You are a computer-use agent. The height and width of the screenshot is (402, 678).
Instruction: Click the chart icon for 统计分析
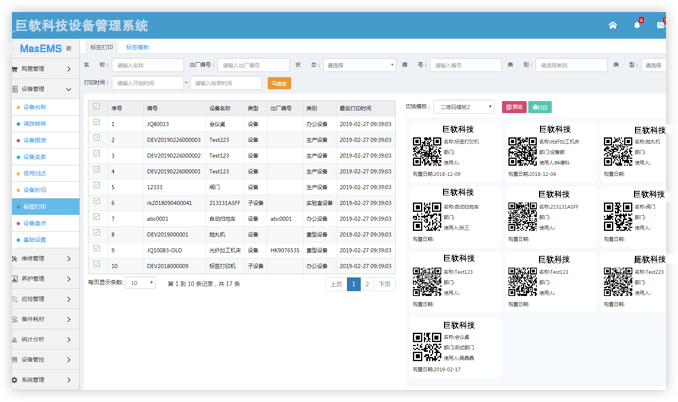click(15, 339)
